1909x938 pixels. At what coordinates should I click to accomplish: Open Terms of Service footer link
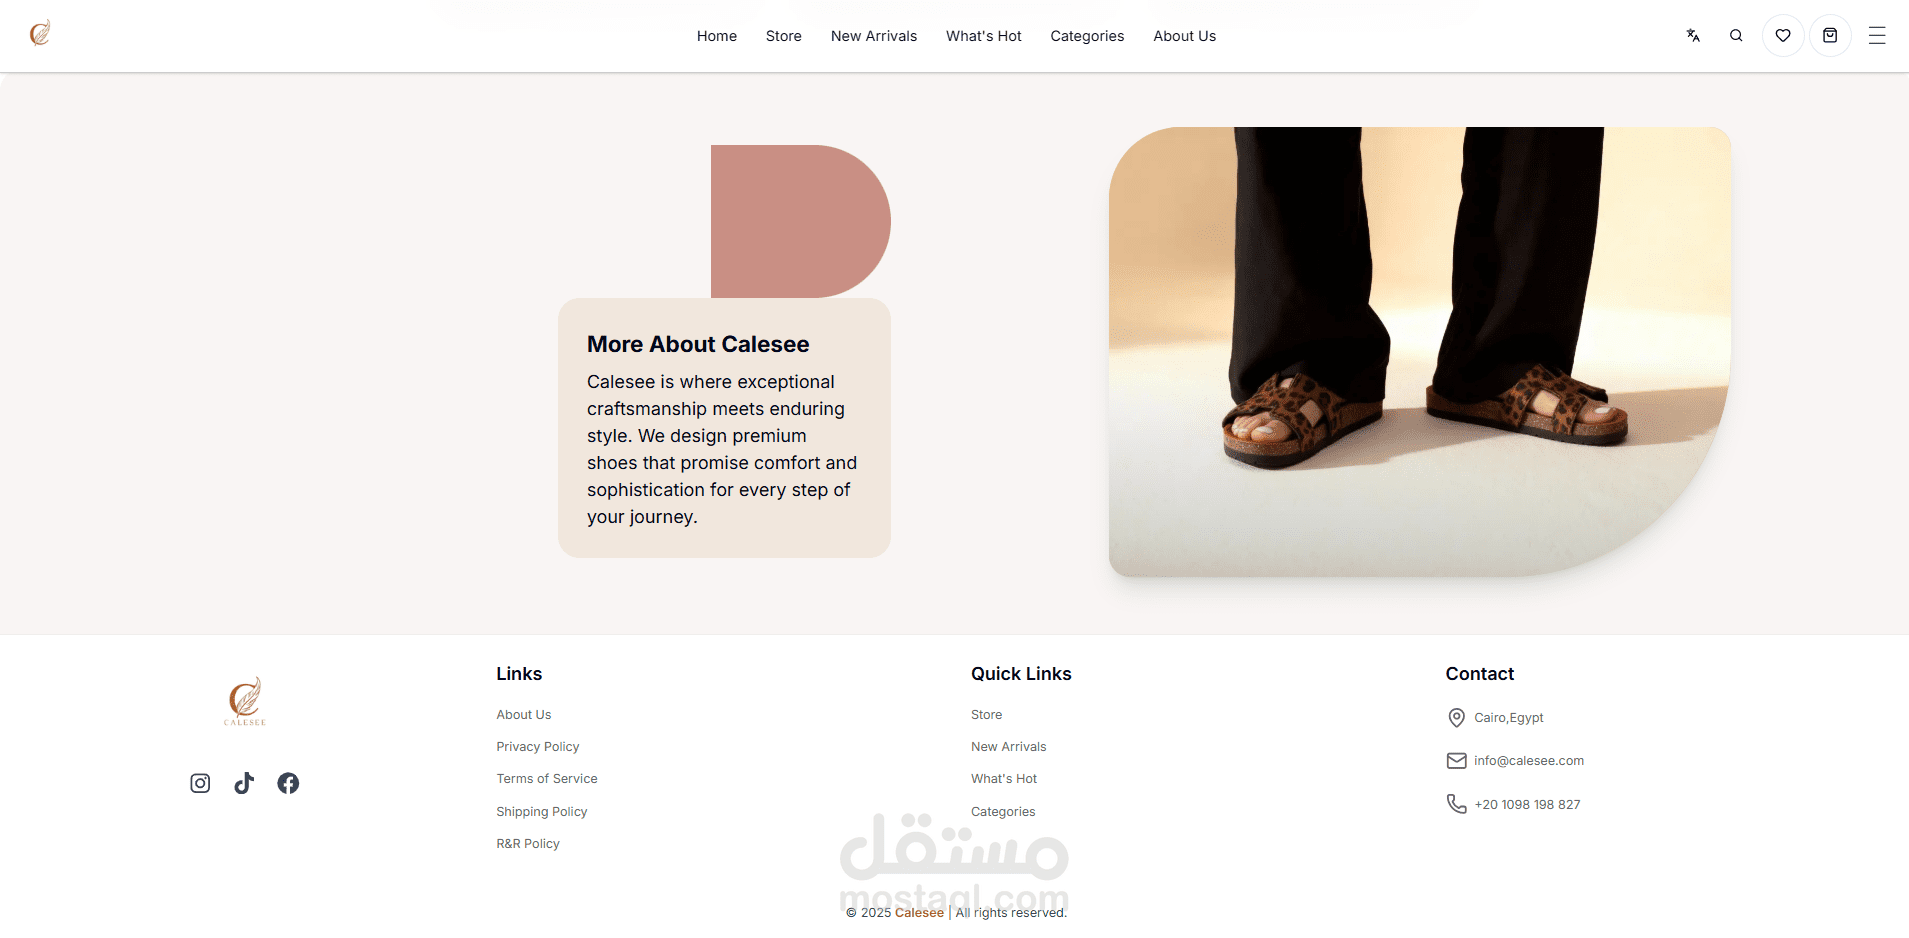547,779
